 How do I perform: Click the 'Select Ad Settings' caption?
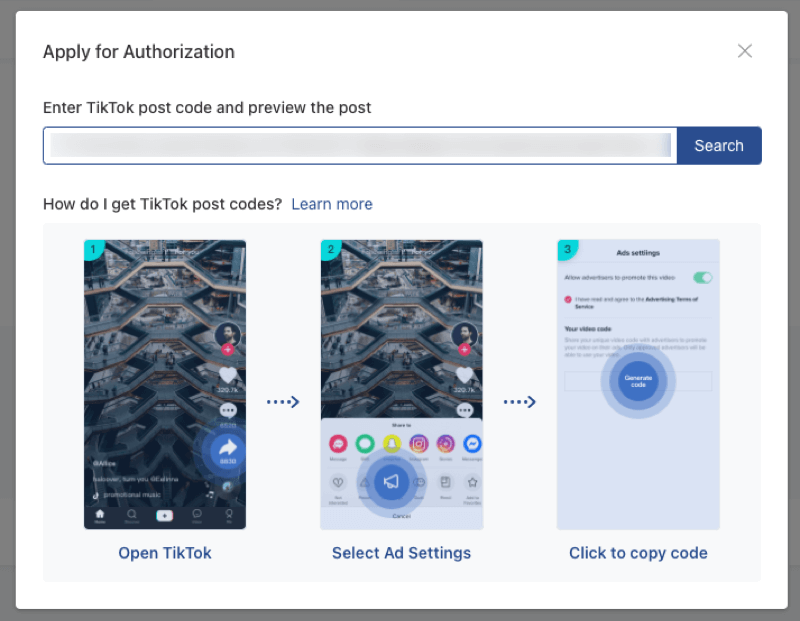point(402,553)
